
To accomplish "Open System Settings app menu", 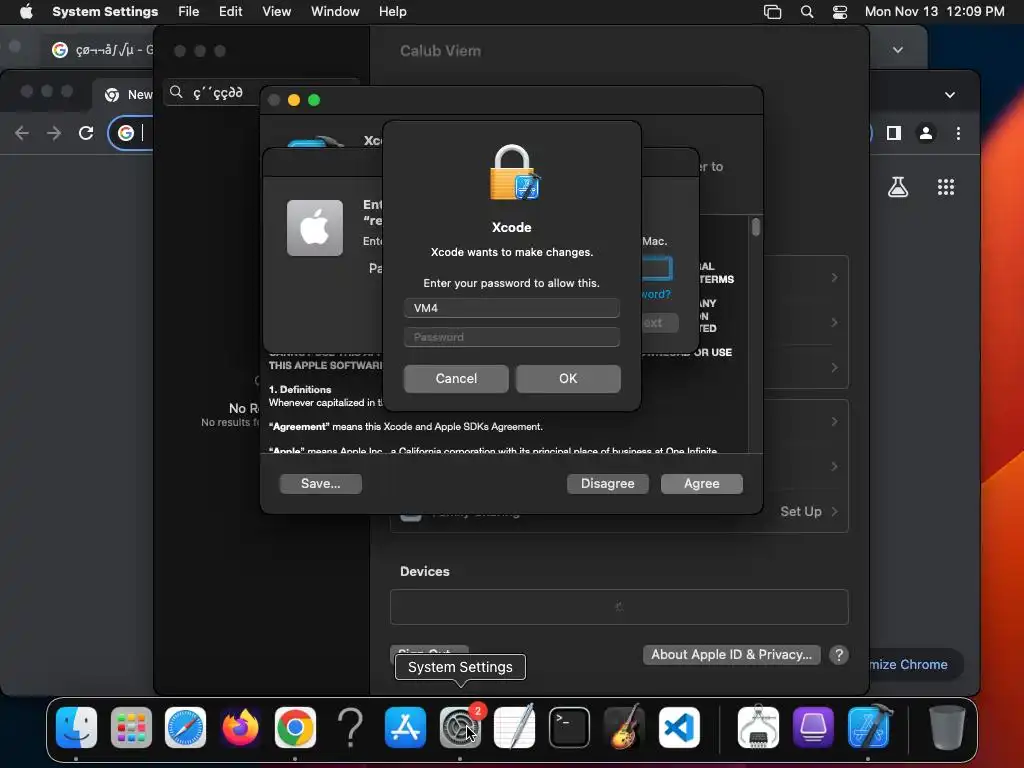I will (x=105, y=11).
